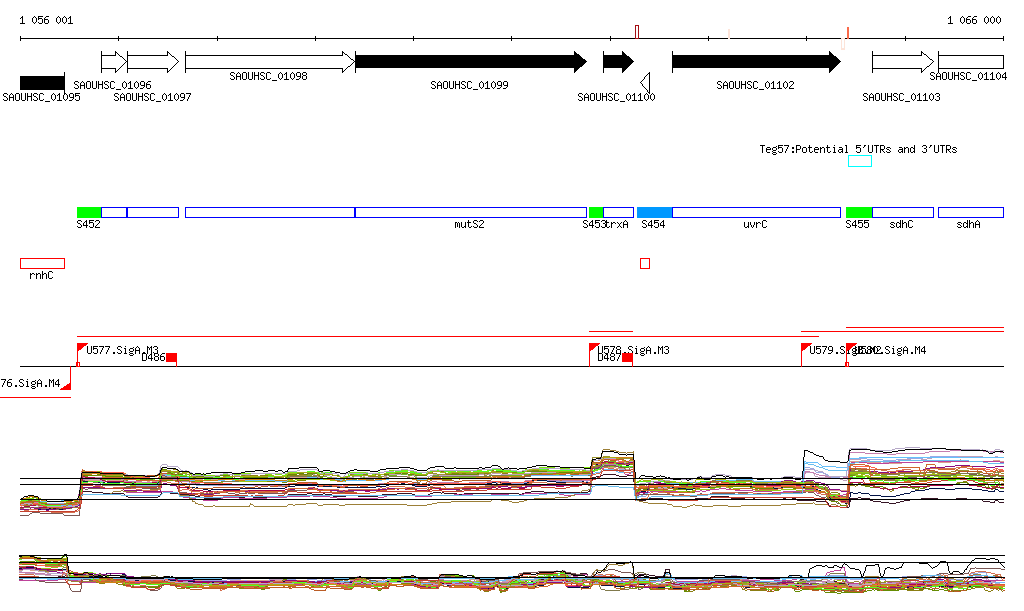Image resolution: width=1024 pixels, height=611 pixels.
Task: Select the green S455 segment
Action: pos(859,212)
